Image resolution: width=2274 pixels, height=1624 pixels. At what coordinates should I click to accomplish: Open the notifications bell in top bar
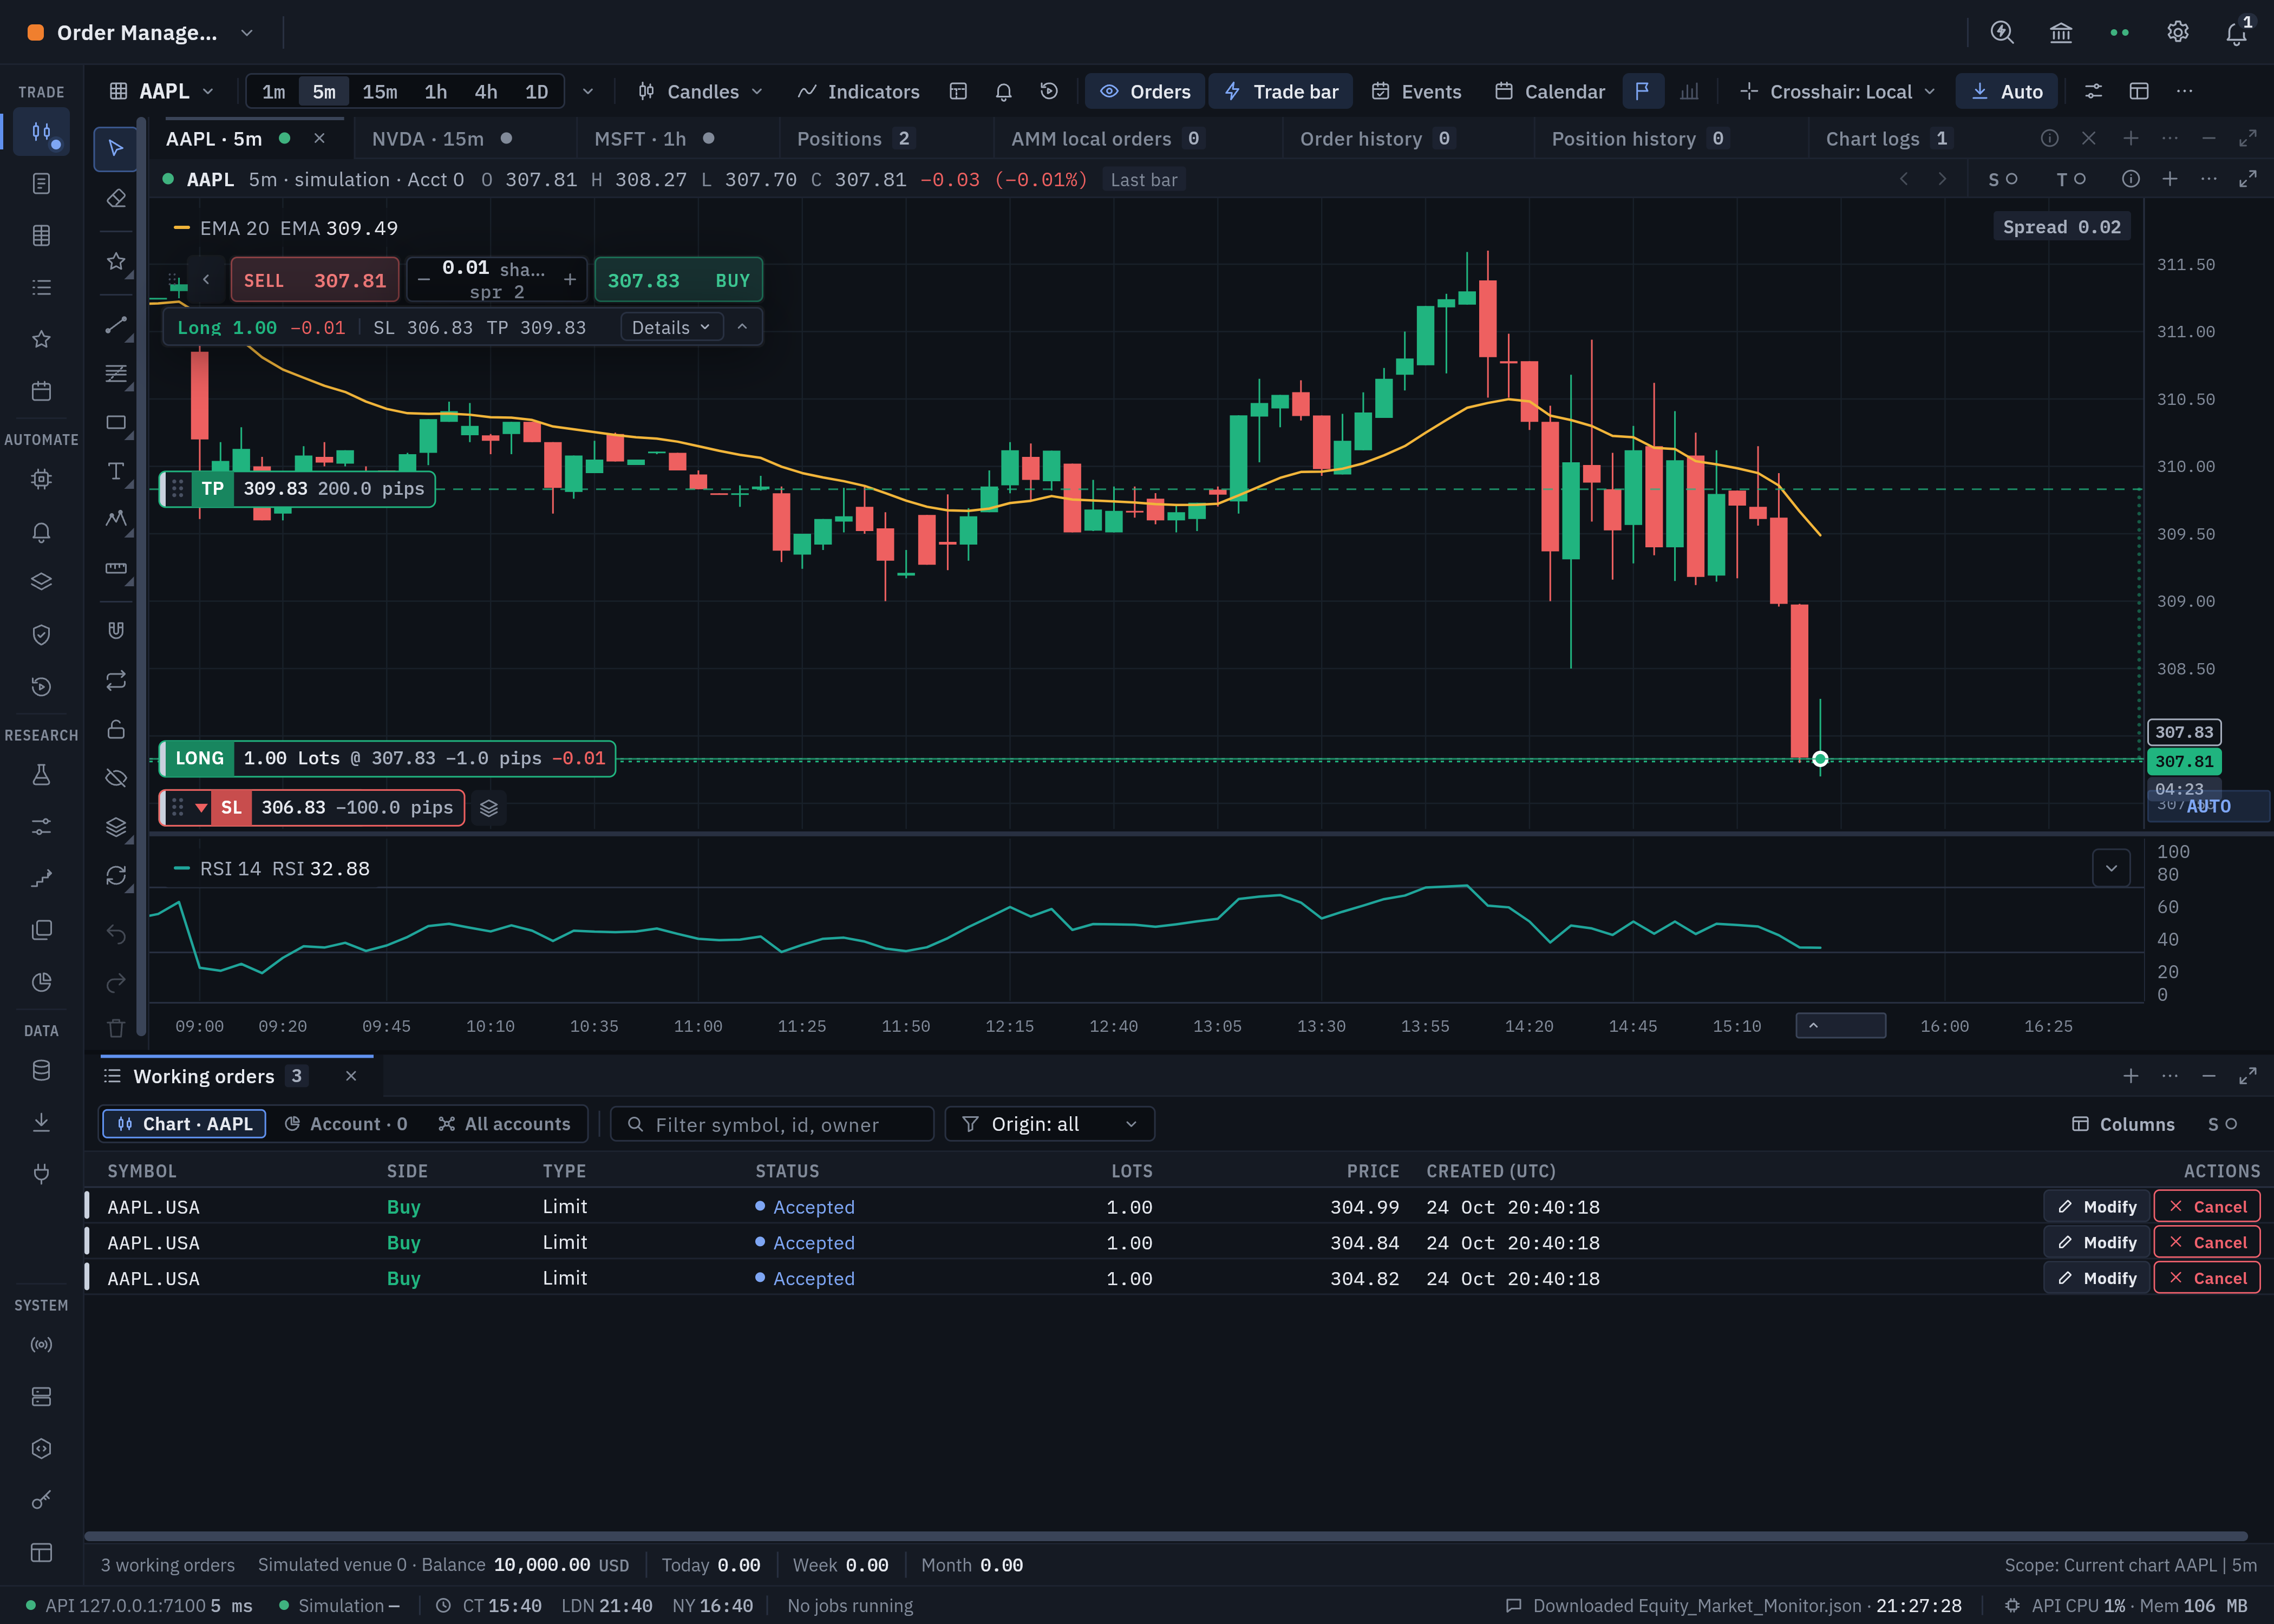(x=2236, y=32)
